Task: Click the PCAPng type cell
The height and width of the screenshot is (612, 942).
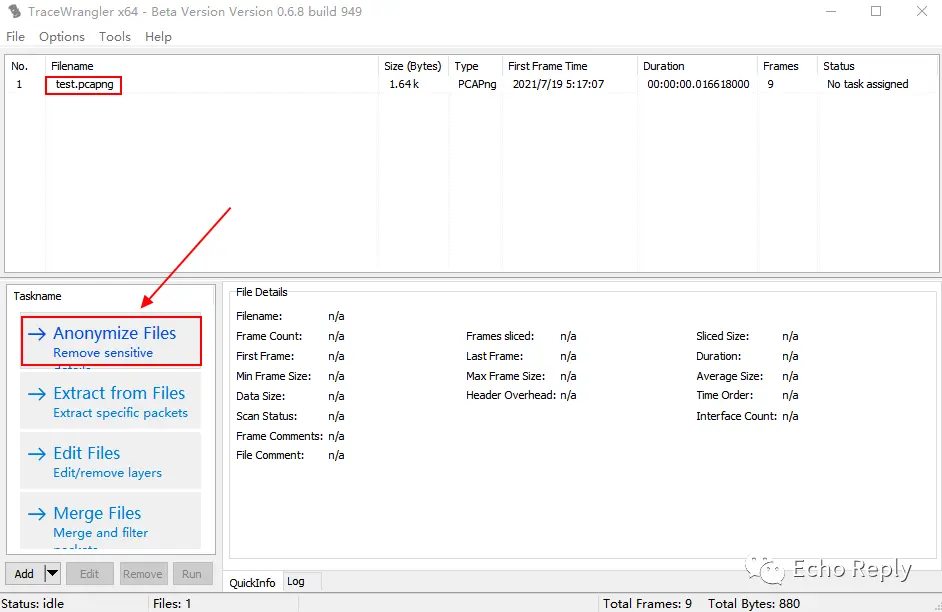Action: pos(477,84)
